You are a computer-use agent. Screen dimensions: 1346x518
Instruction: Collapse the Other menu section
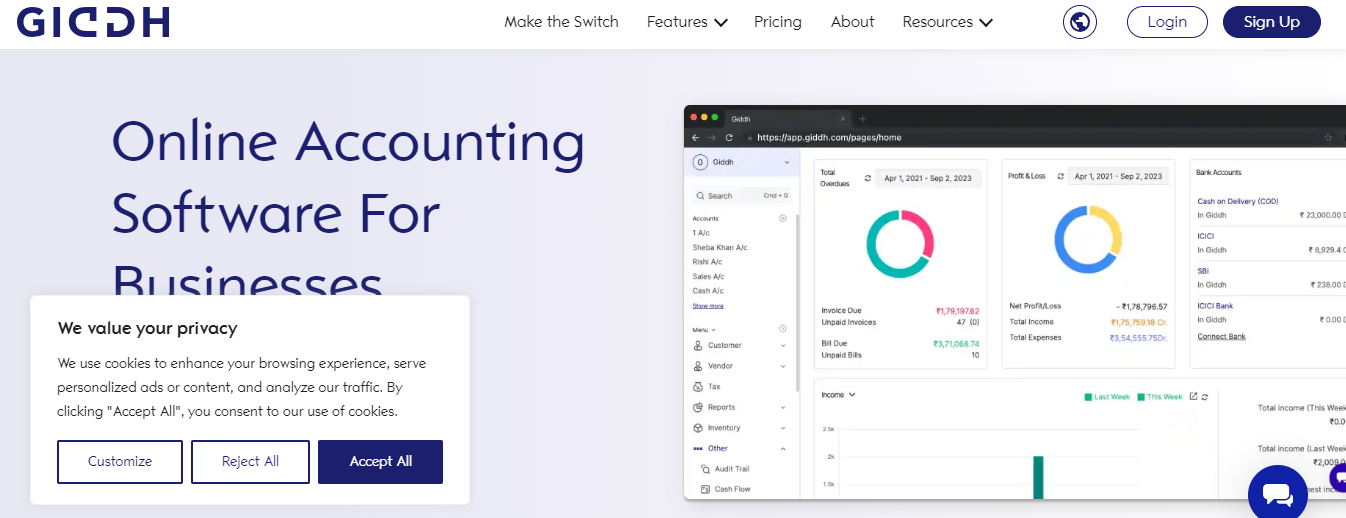tap(783, 448)
